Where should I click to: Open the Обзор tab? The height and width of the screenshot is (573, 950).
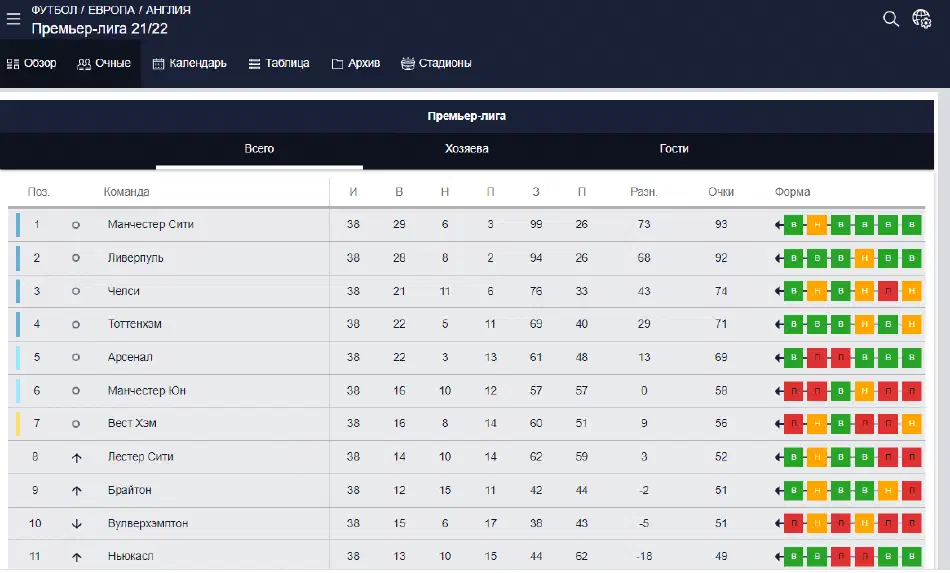[32, 63]
